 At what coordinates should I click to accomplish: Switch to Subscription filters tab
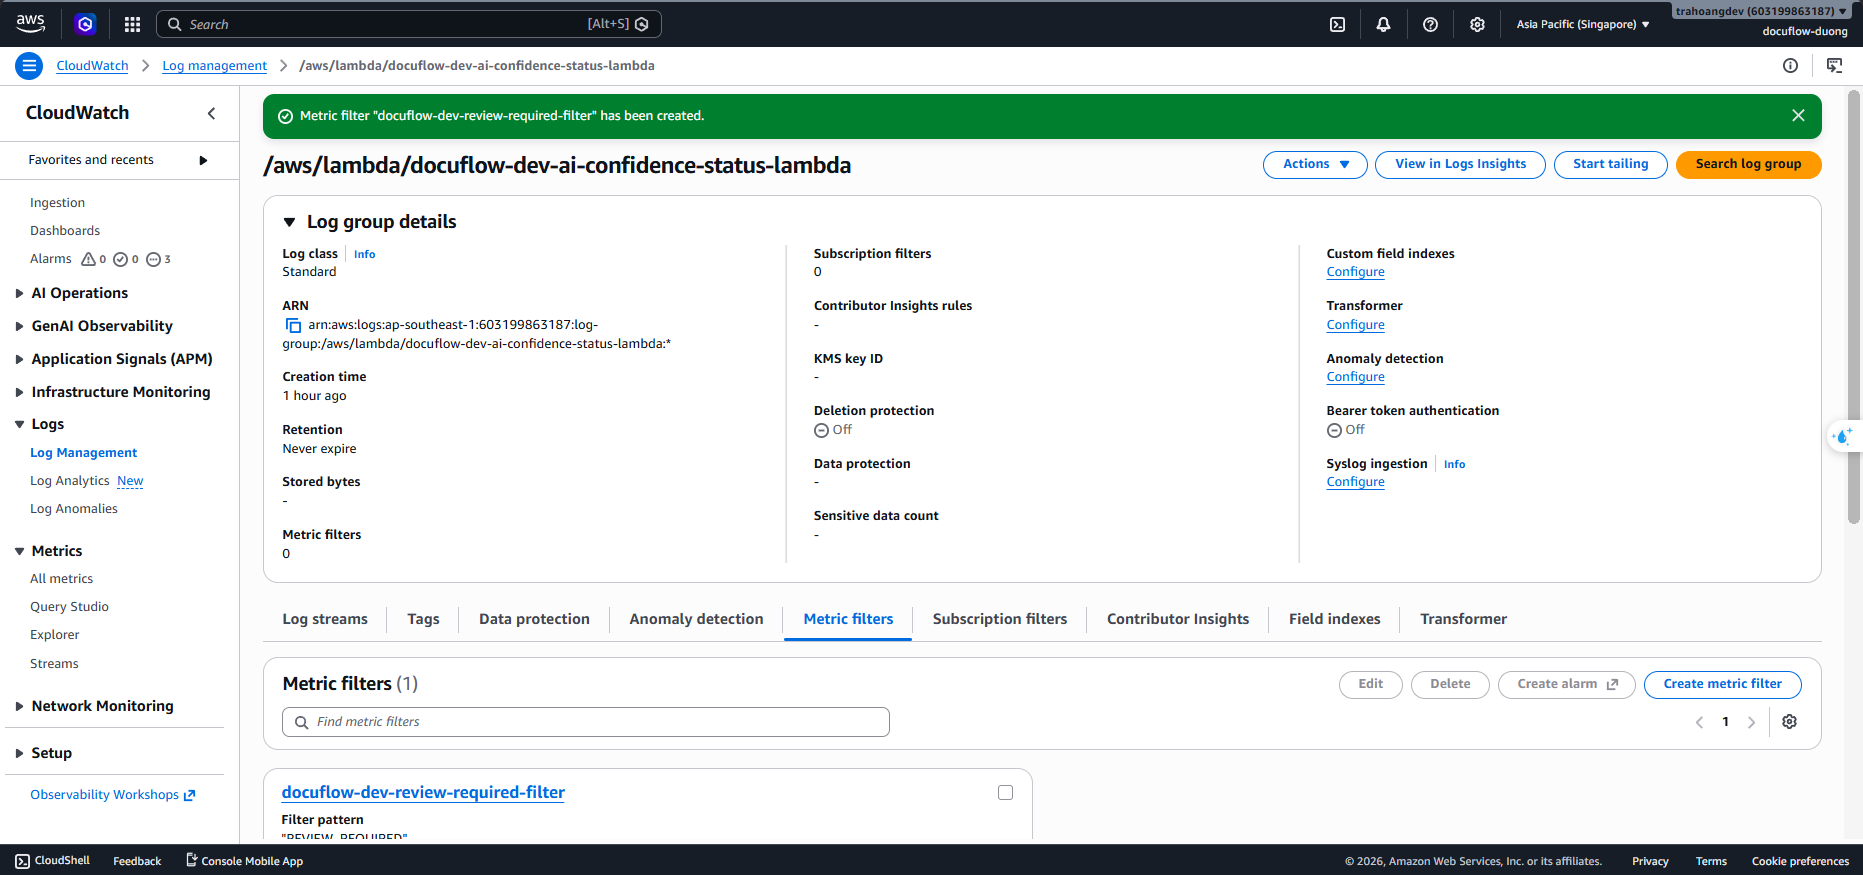[1000, 619]
